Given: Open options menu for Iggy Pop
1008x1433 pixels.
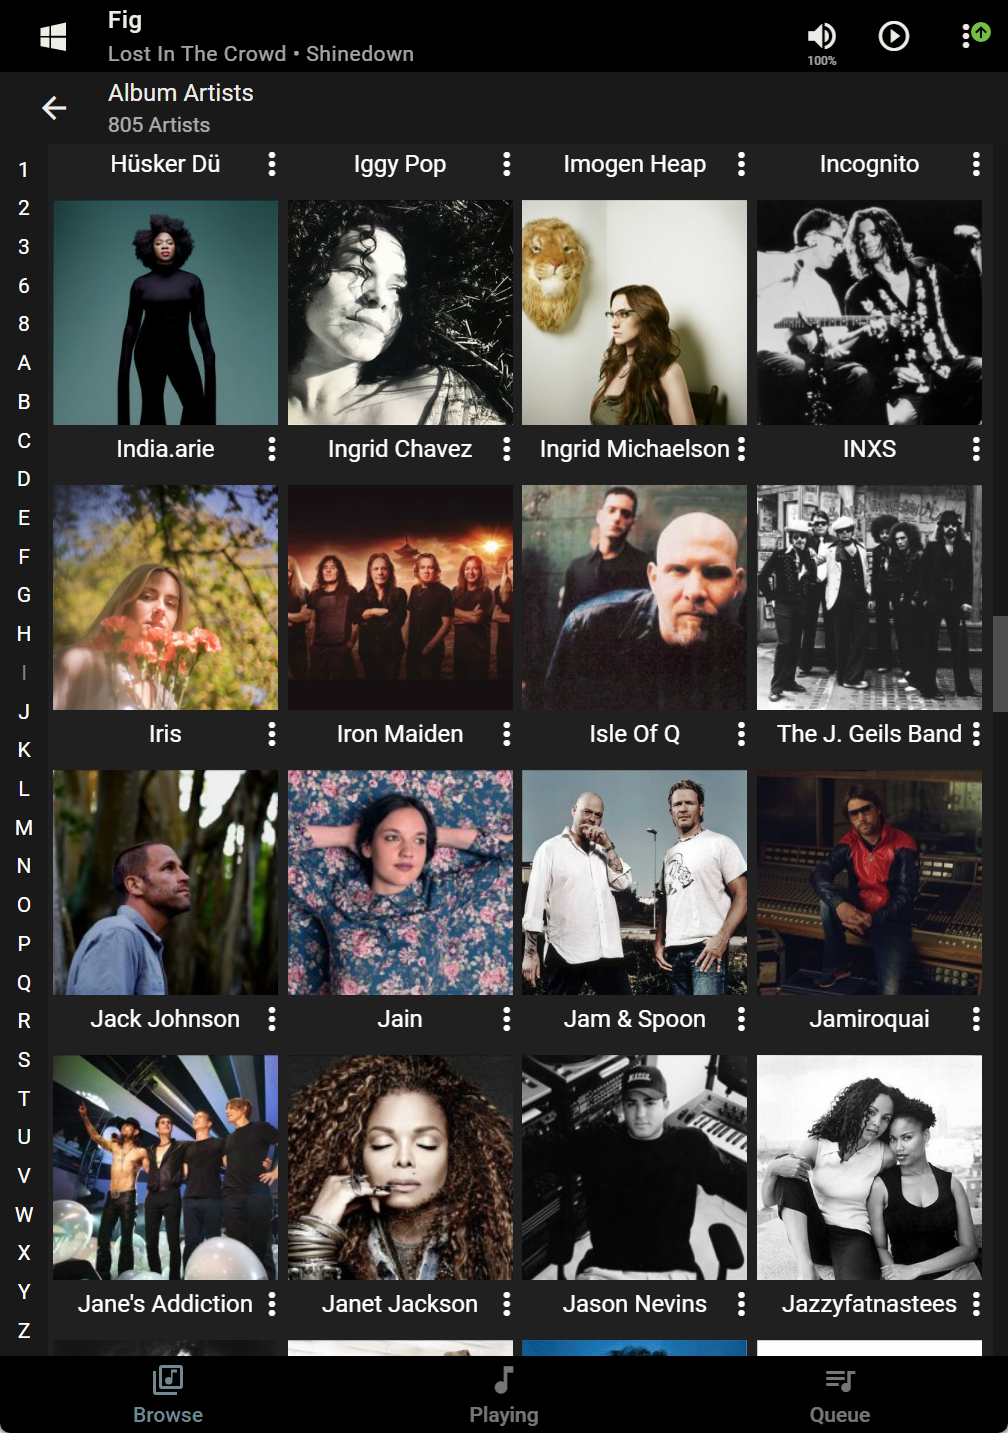Looking at the screenshot, I should coord(507,164).
